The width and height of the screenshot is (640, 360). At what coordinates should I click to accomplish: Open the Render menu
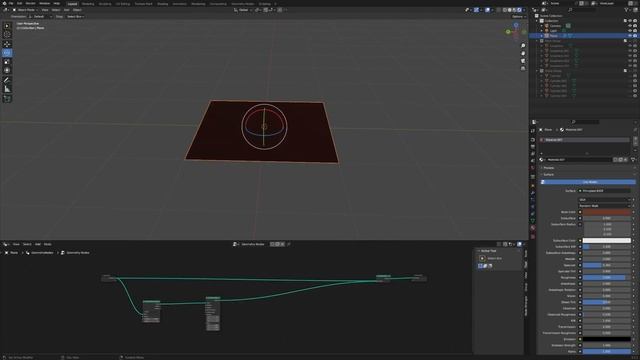(31, 3)
